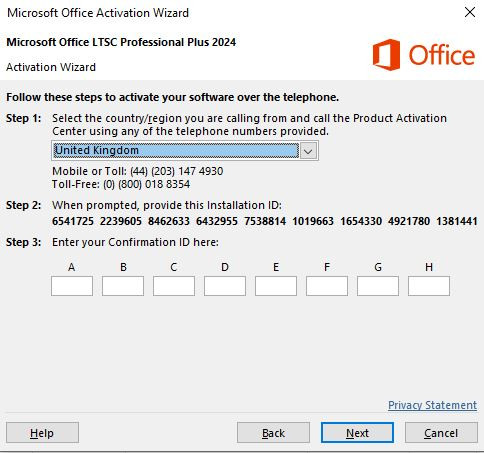Click Confirmation ID field E
The width and height of the screenshot is (484, 453).
(276, 286)
